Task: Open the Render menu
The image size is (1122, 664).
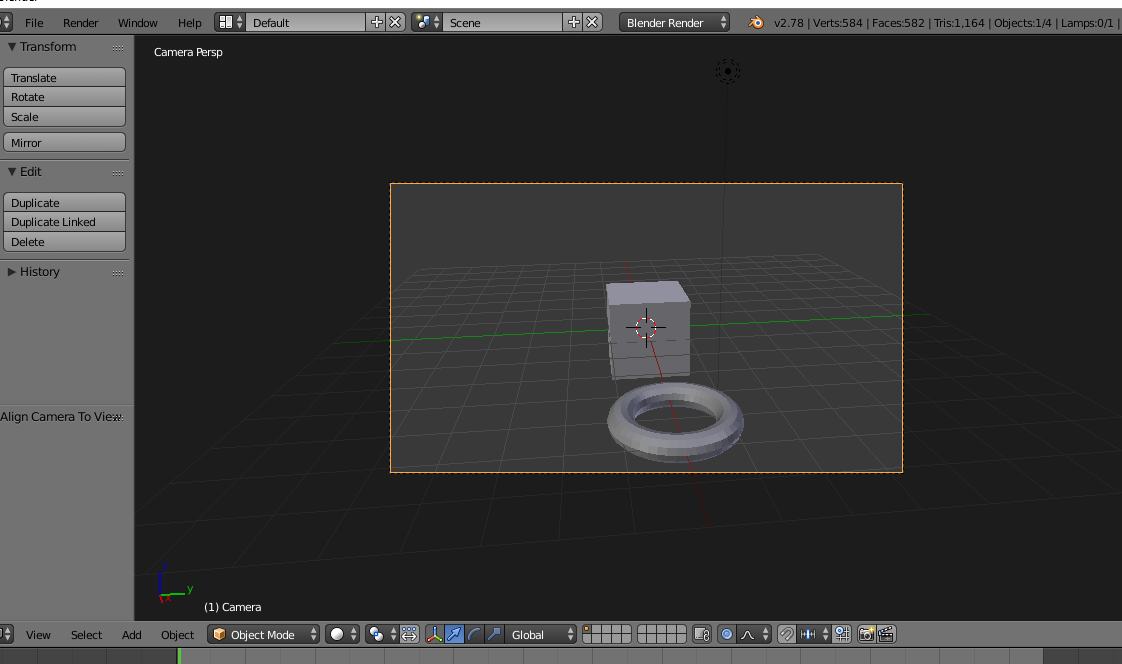Action: click(x=80, y=23)
